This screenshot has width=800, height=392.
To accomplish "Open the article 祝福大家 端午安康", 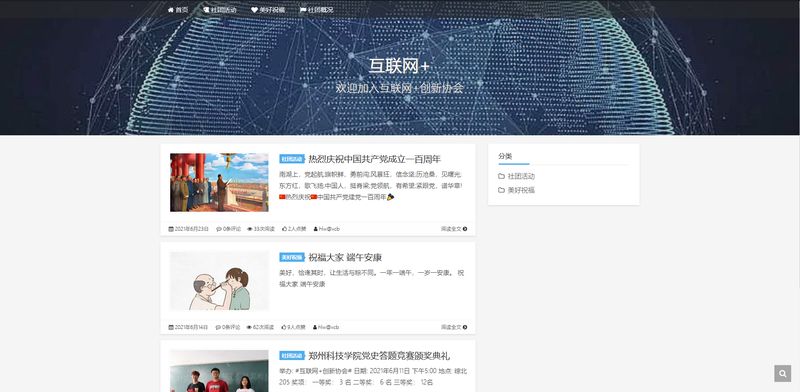I will [345, 257].
